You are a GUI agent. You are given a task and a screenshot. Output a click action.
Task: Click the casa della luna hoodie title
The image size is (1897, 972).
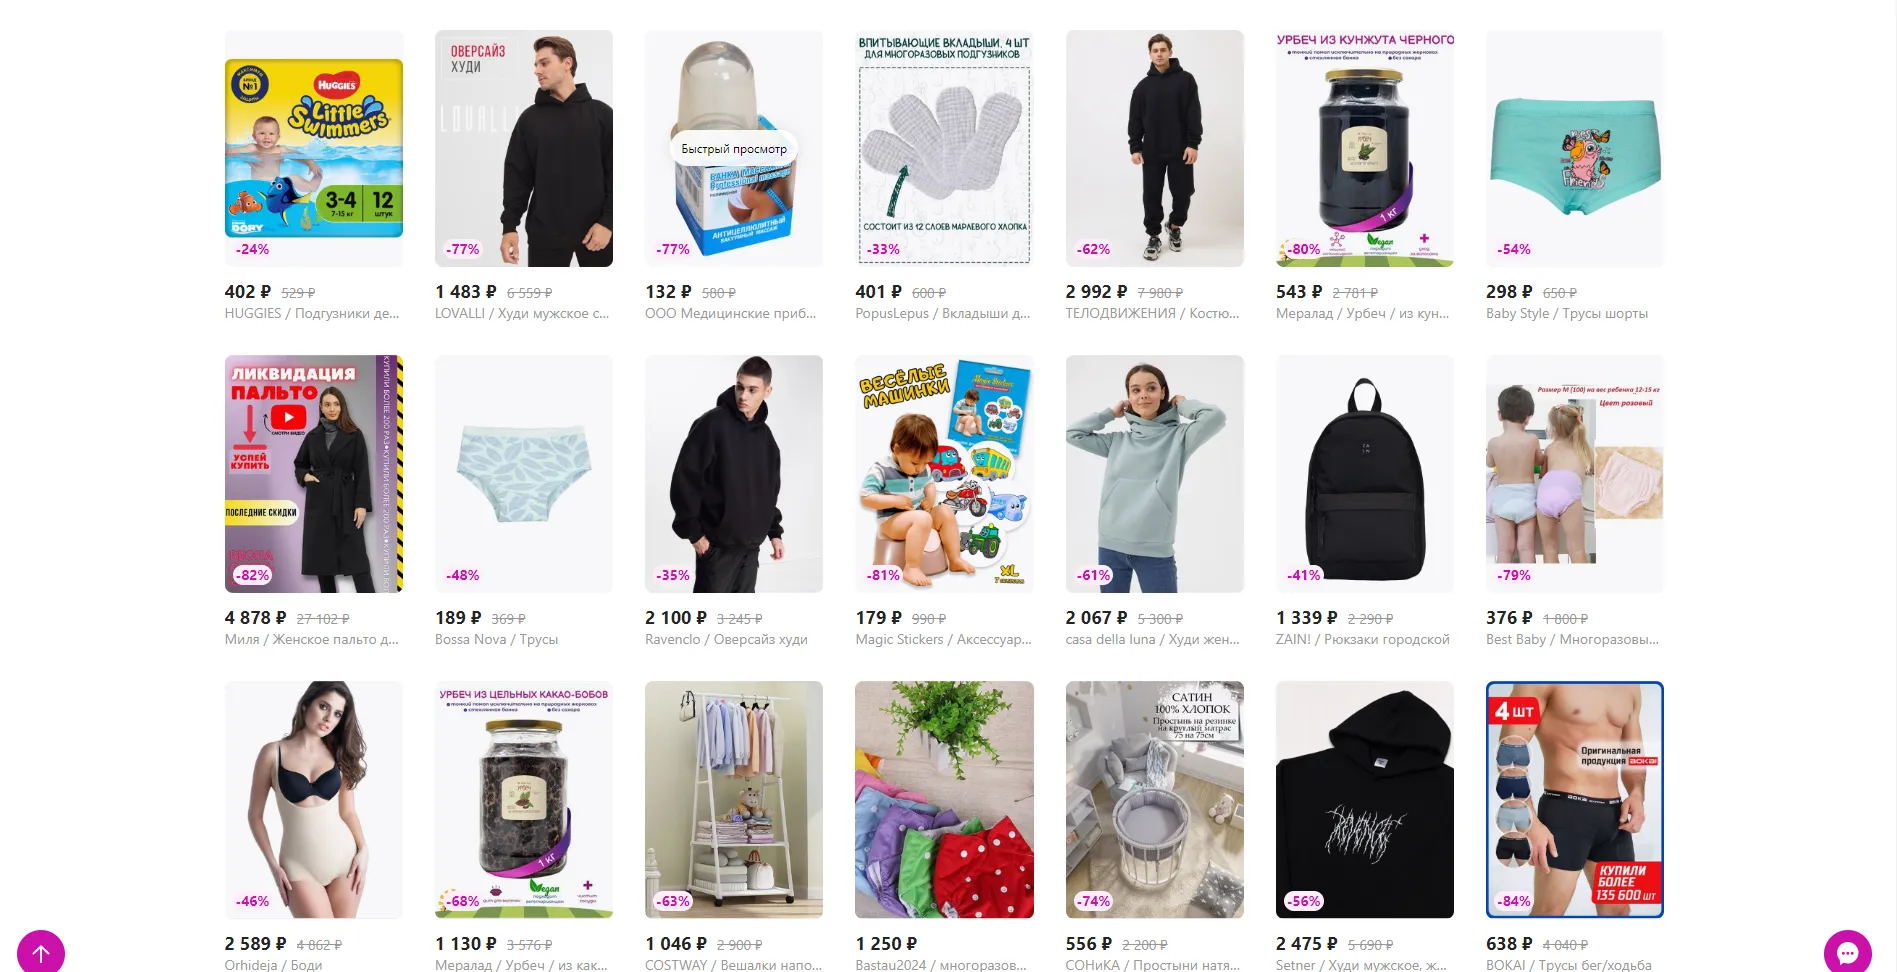[x=1153, y=640]
